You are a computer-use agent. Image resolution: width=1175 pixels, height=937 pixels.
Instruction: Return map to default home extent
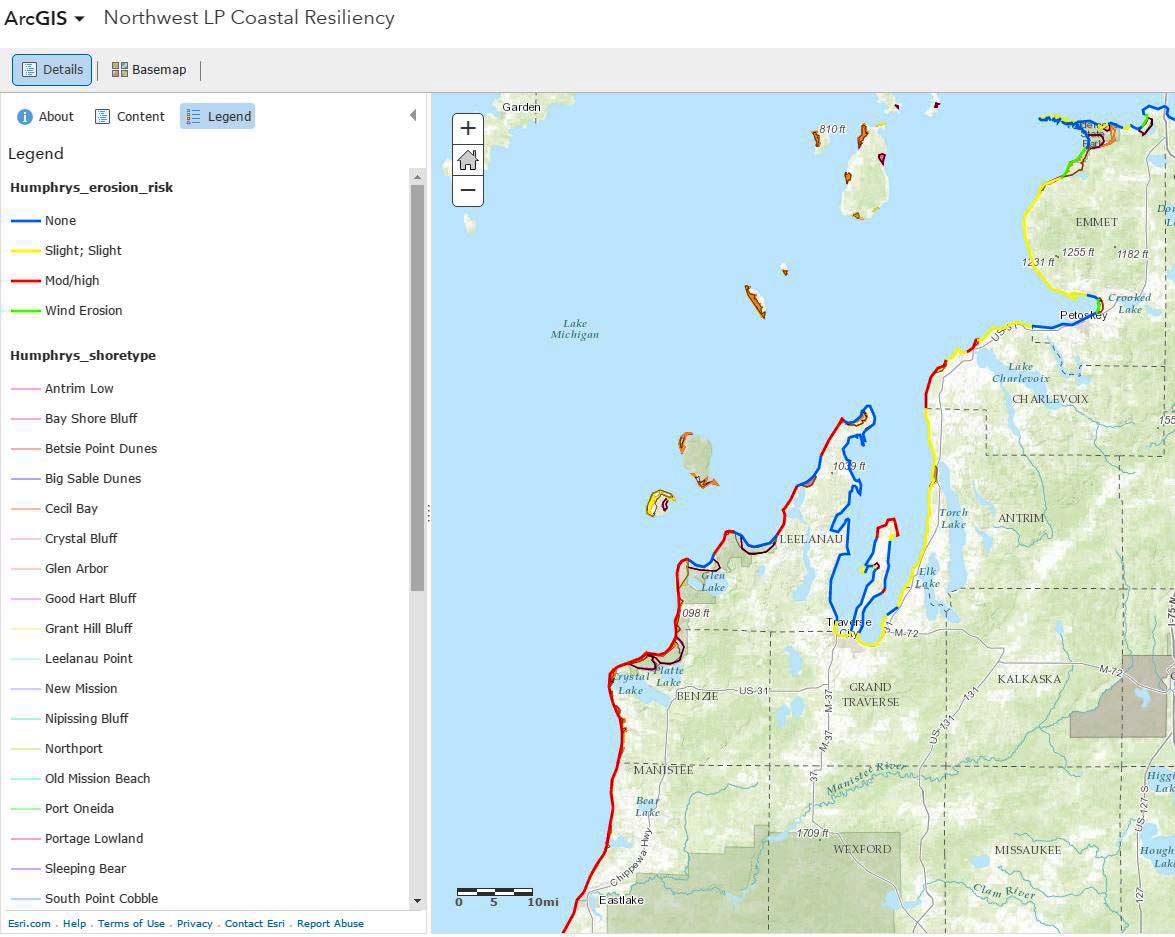coord(468,160)
